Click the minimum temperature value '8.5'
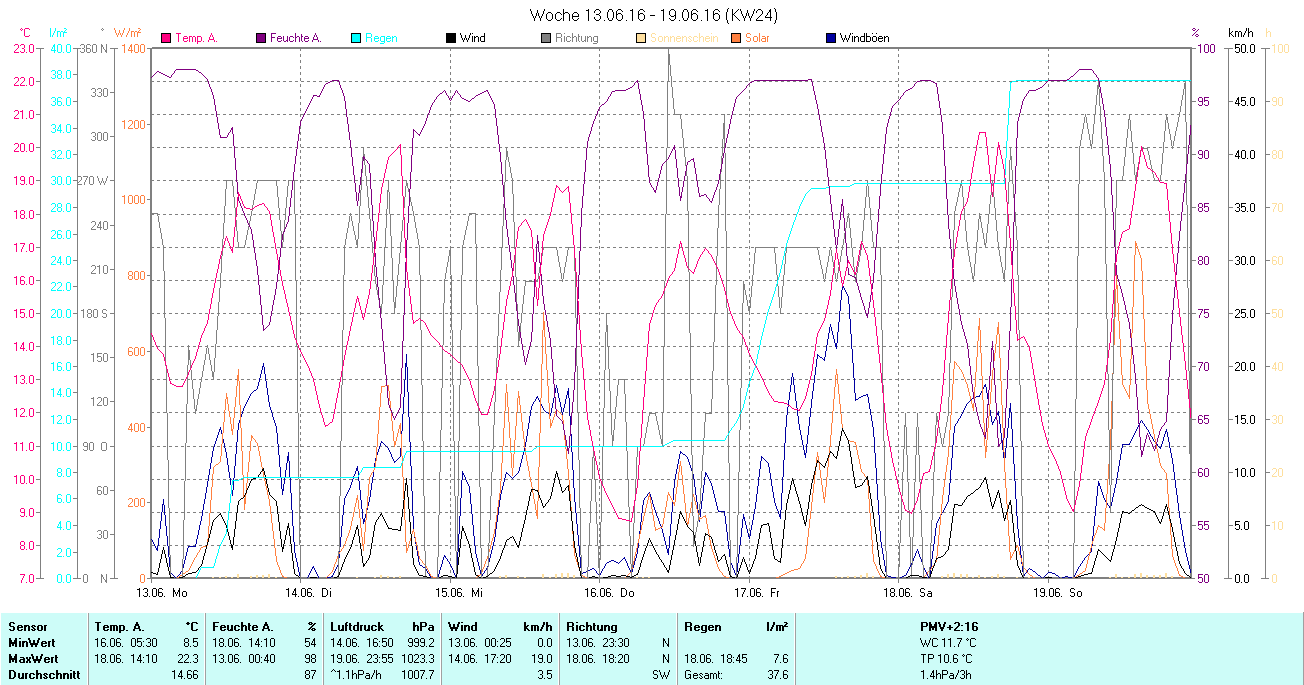This screenshot has height=685, width=1304. 191,643
